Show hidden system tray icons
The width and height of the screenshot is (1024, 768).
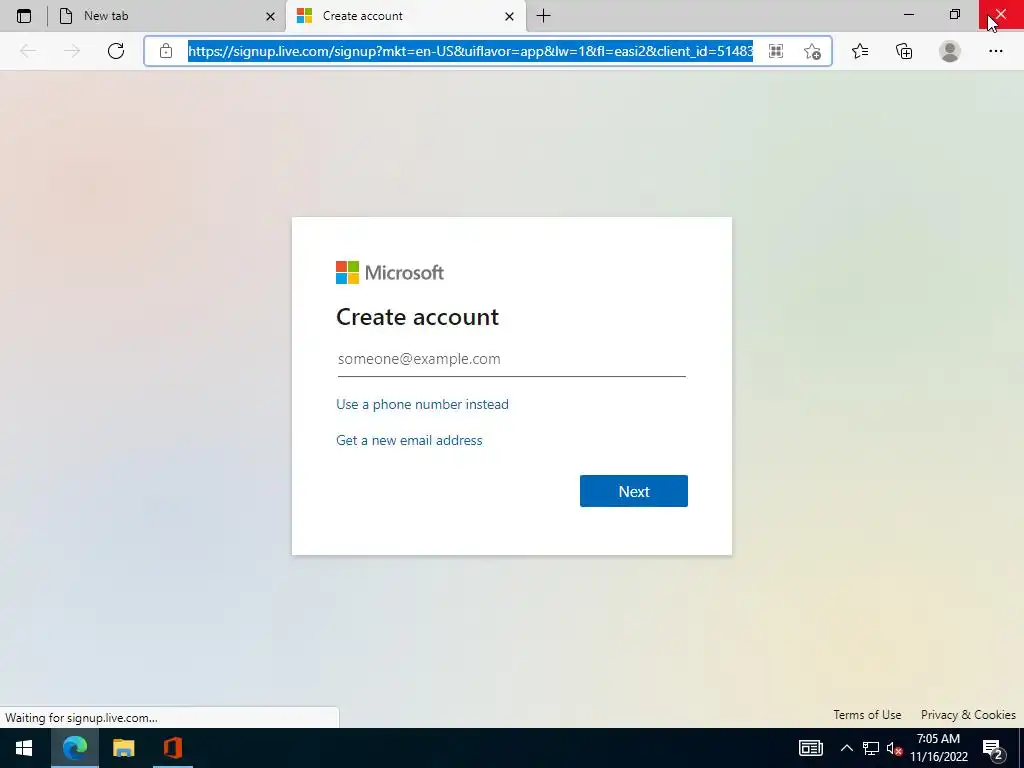846,748
